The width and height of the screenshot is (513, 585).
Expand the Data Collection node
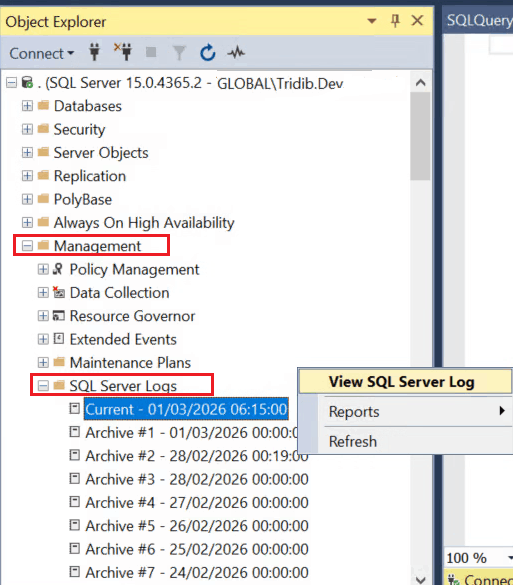(x=43, y=292)
